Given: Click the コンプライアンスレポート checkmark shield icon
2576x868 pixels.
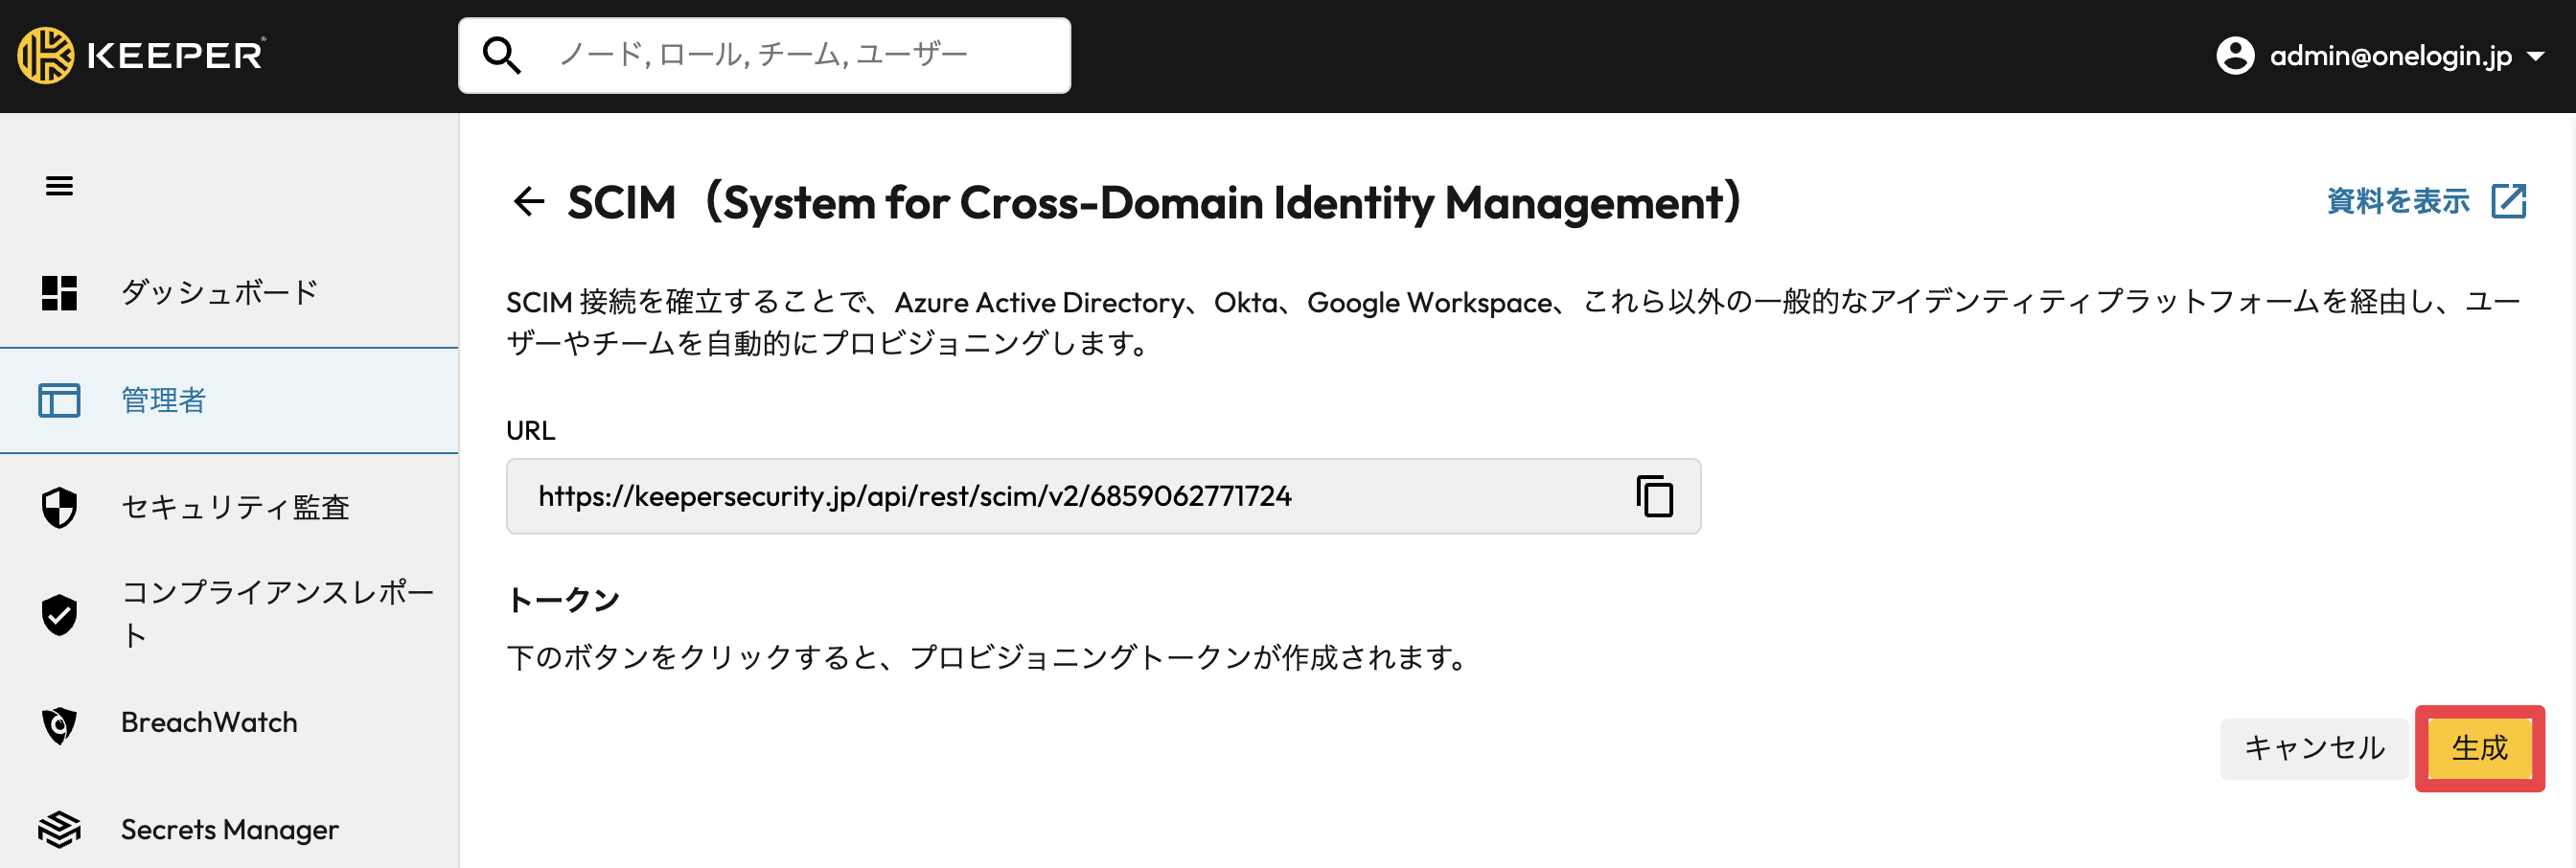Looking at the screenshot, I should (59, 614).
